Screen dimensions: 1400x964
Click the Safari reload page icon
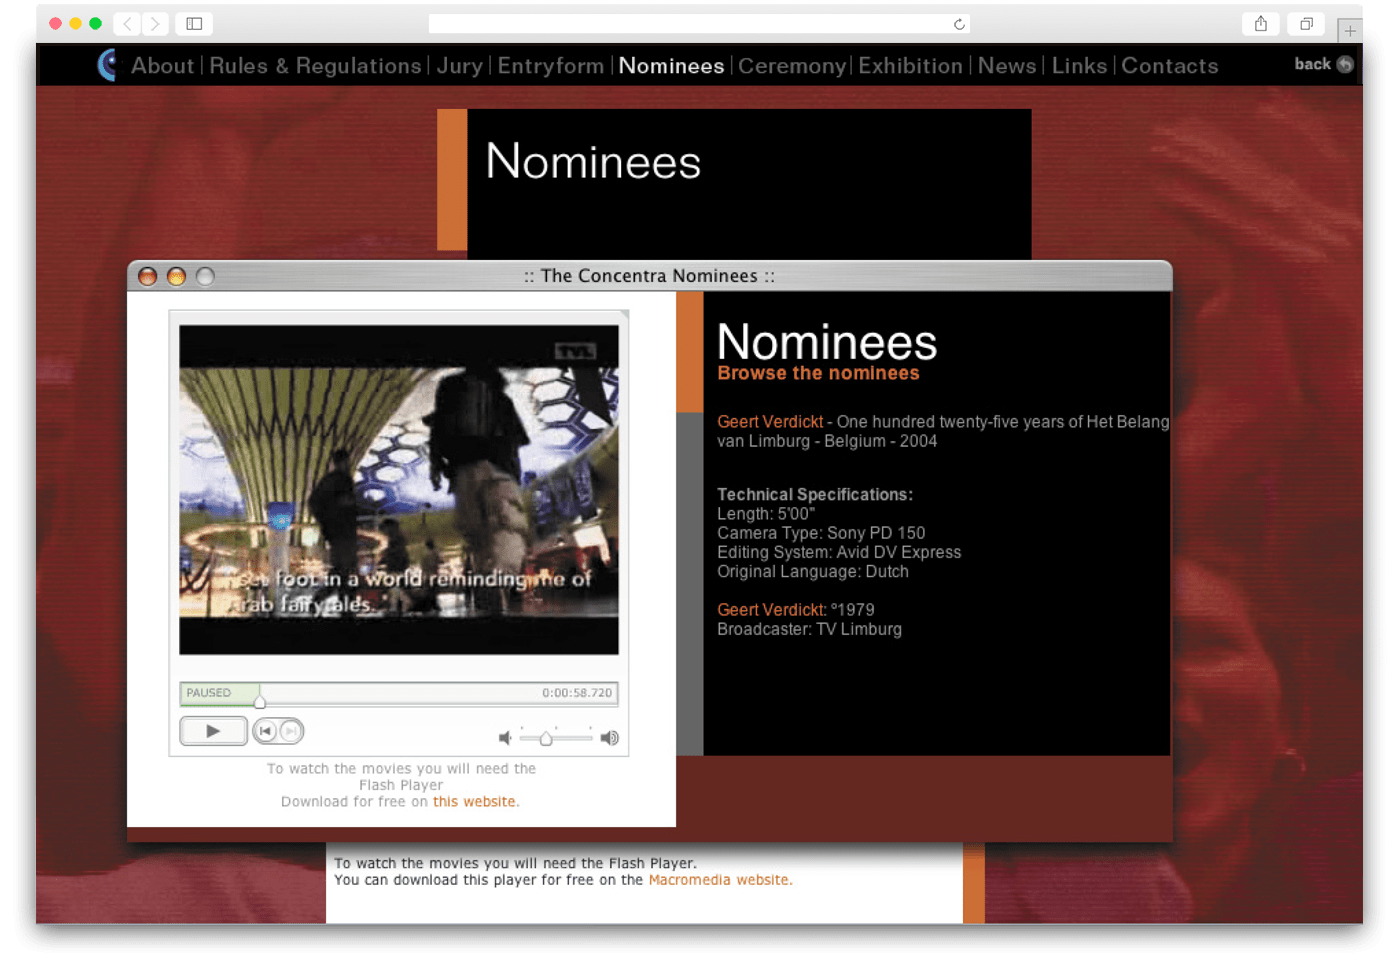959,24
